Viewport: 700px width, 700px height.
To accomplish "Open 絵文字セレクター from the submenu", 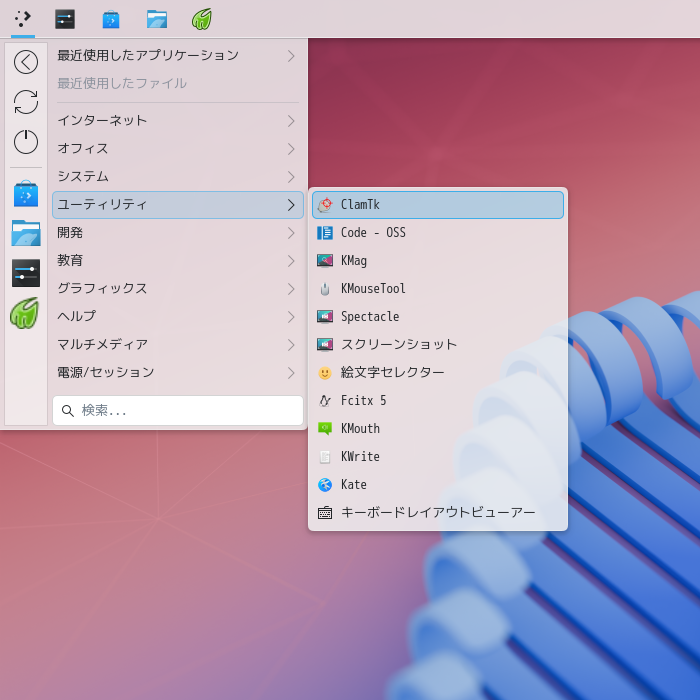I will click(x=438, y=373).
